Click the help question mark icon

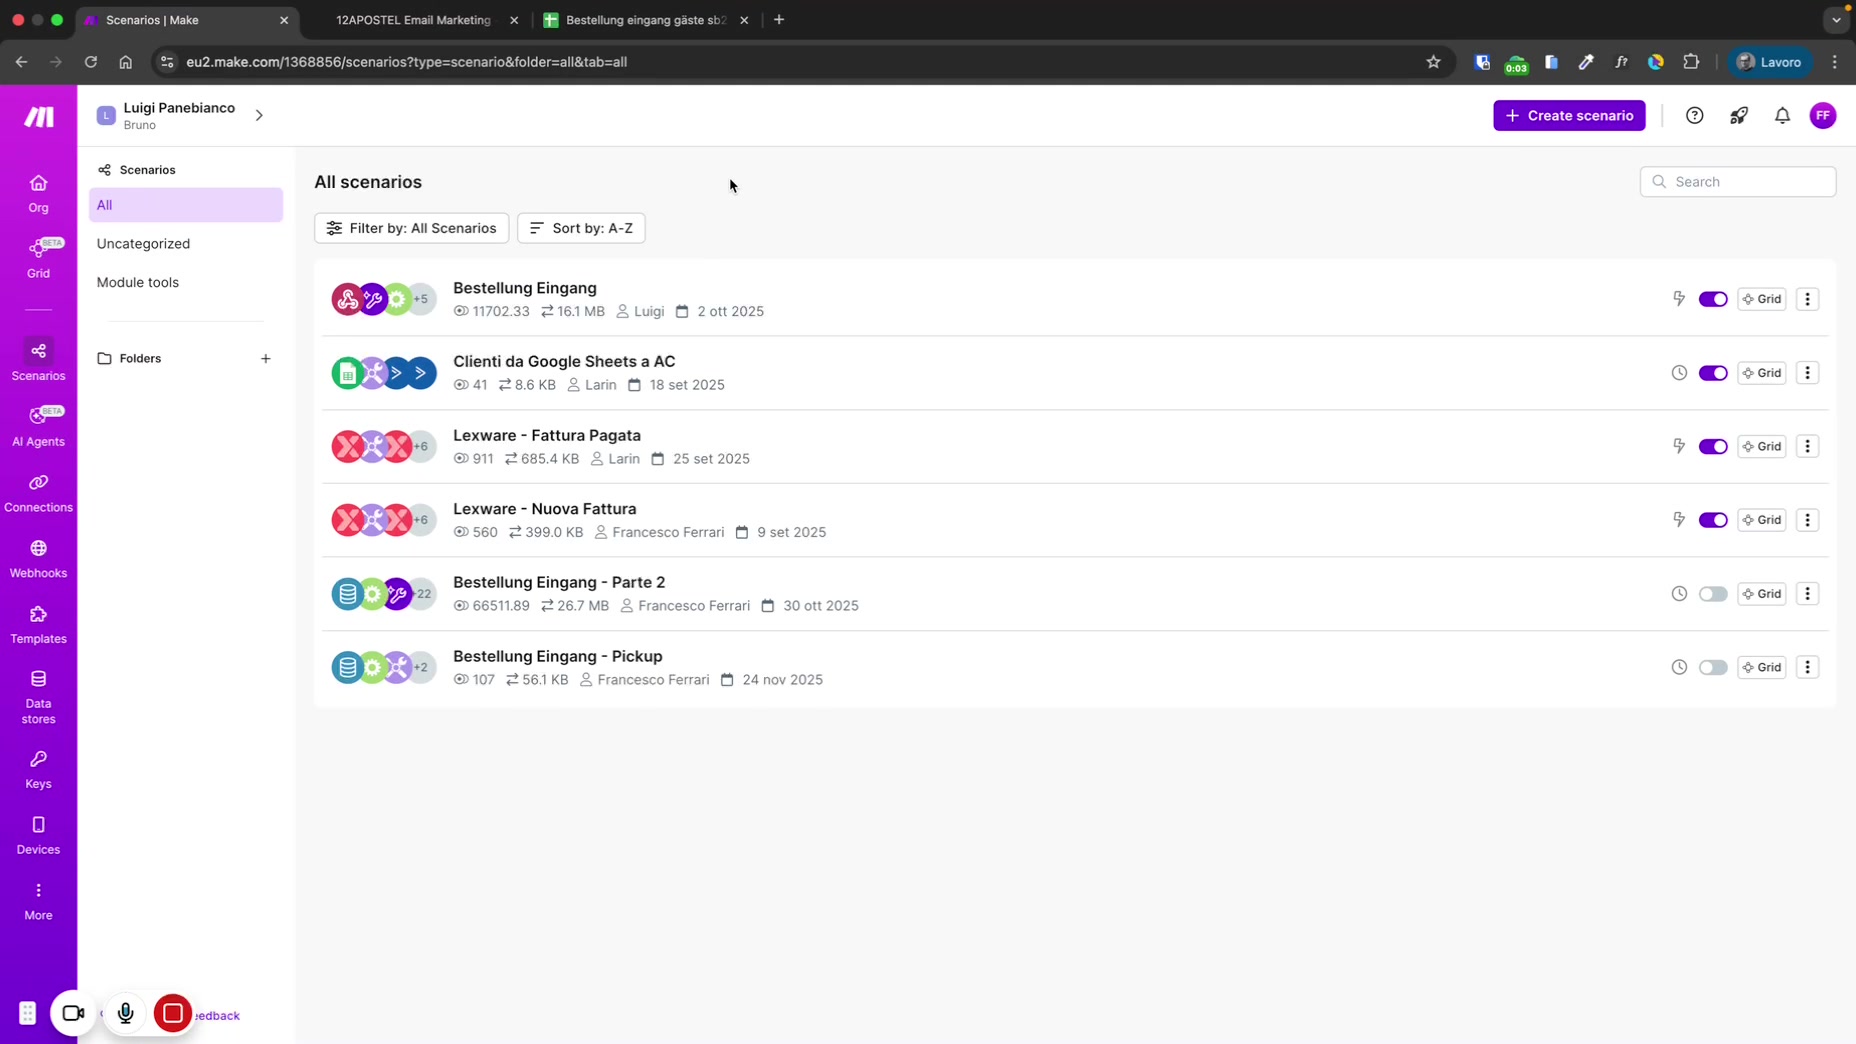point(1694,116)
